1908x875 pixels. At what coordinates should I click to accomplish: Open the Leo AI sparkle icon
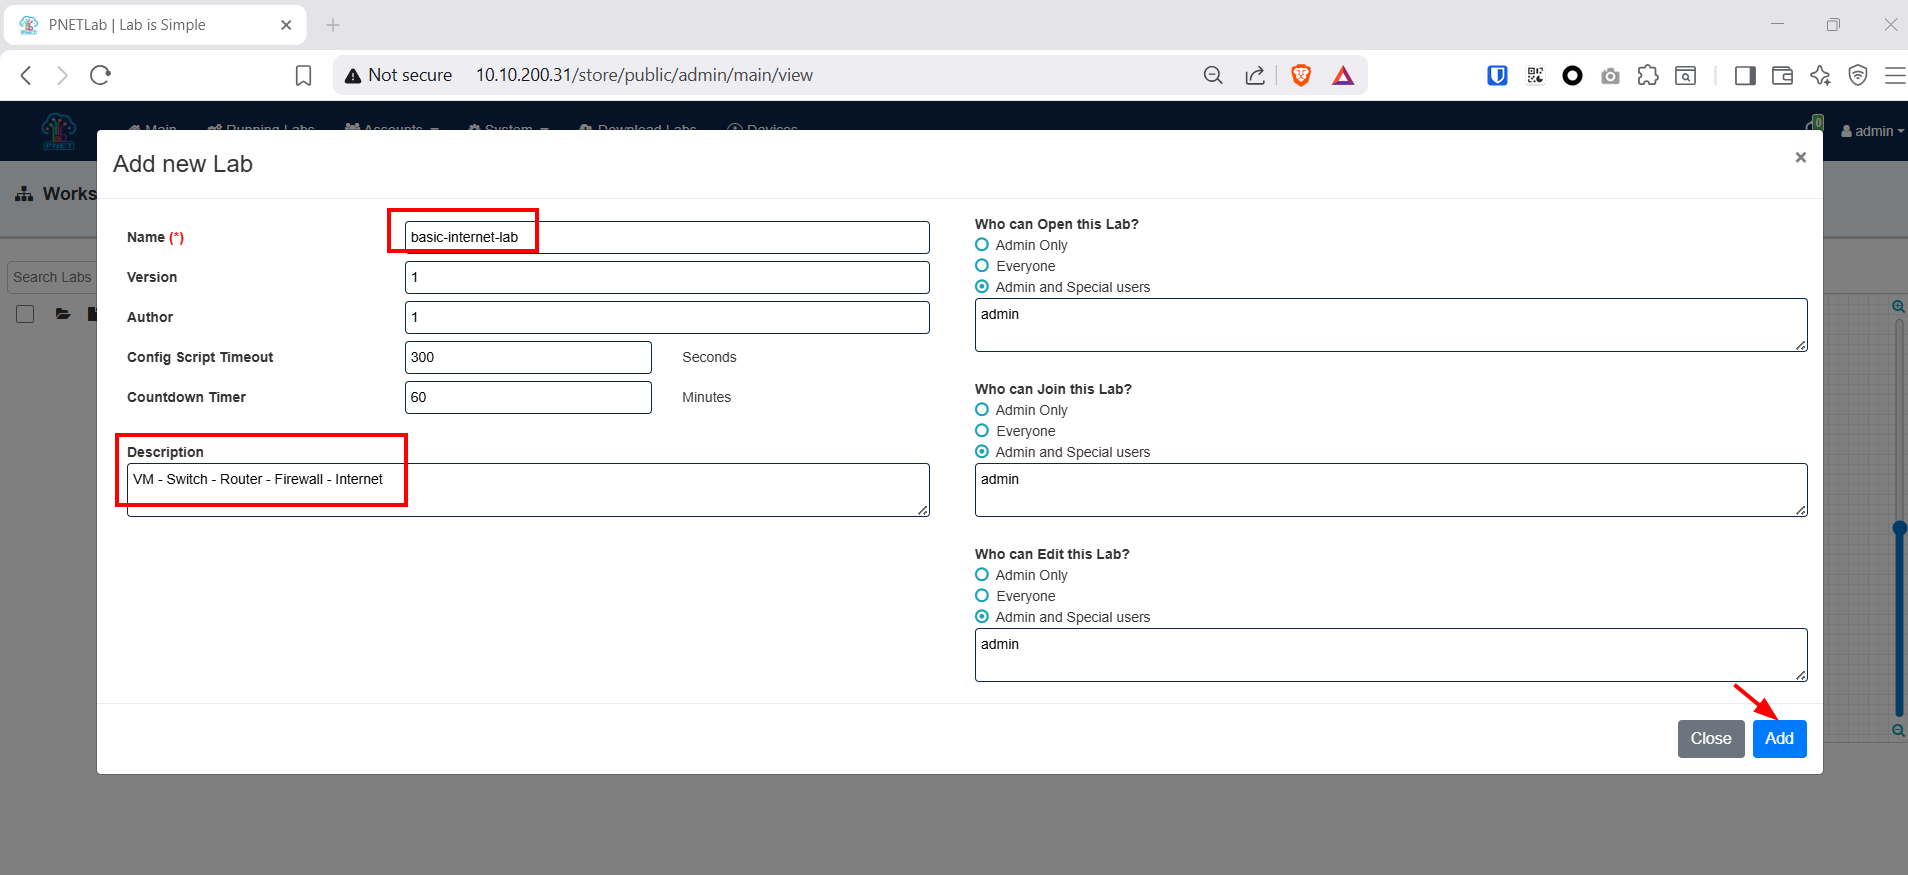1820,75
